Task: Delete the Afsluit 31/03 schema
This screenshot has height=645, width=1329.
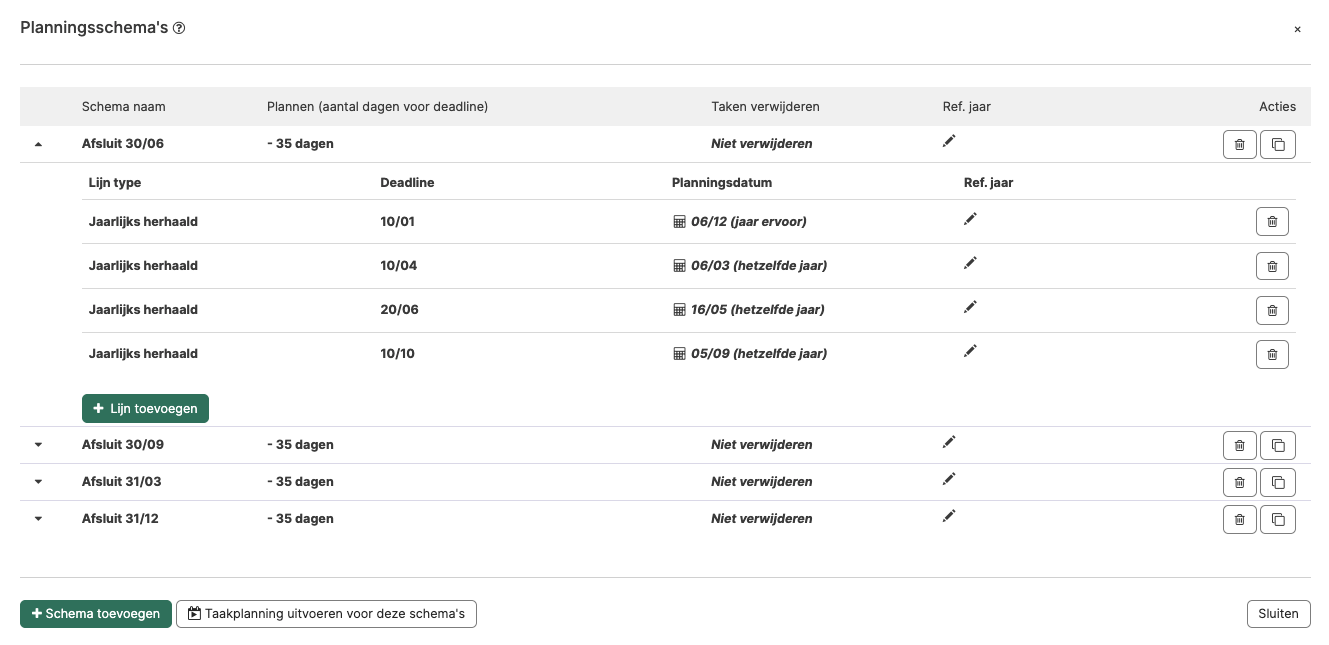Action: 1240,483
